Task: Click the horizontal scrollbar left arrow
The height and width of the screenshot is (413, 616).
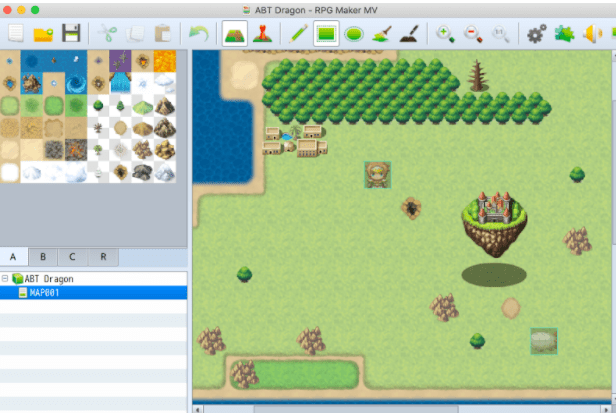Action: pyautogui.click(x=198, y=409)
